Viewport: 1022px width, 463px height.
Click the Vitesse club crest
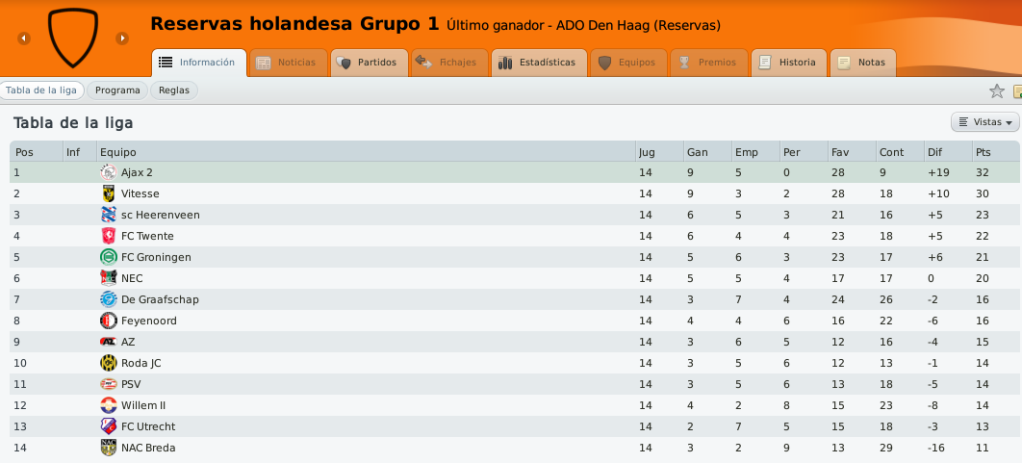[108, 194]
